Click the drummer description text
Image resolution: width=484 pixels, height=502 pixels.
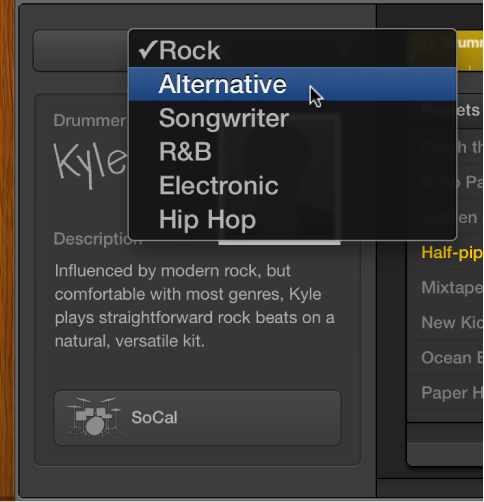195,306
